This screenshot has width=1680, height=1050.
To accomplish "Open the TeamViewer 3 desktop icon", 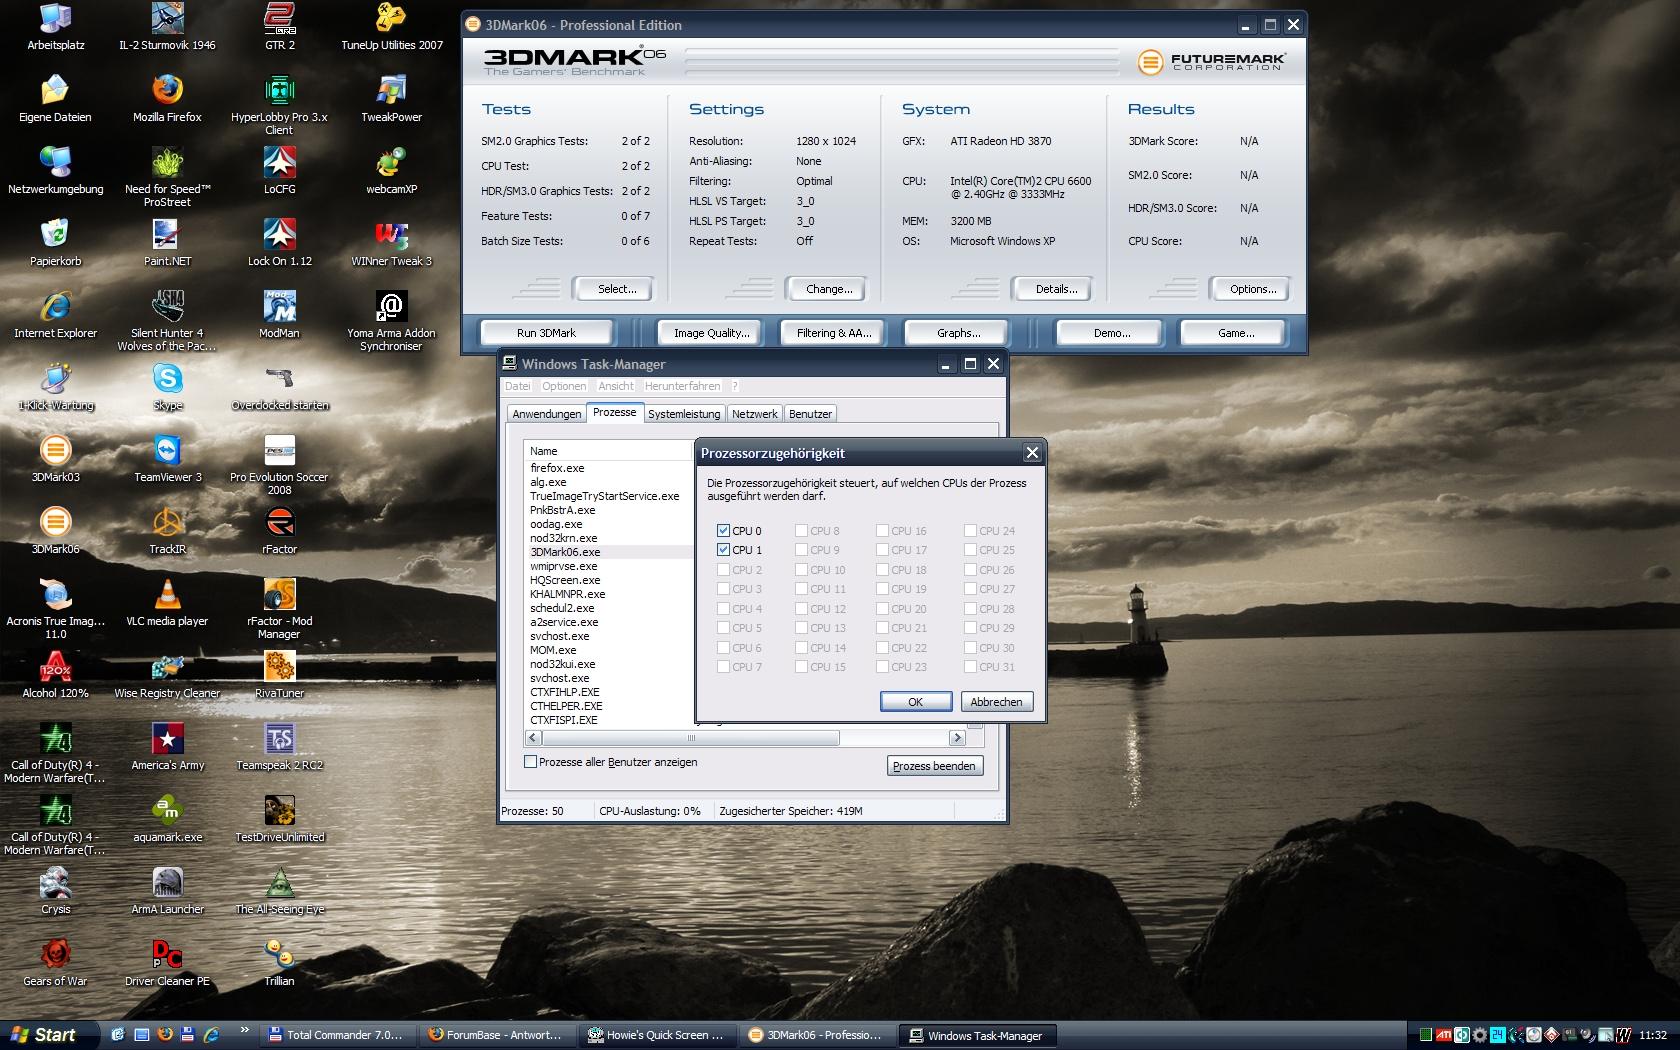I will pos(167,458).
